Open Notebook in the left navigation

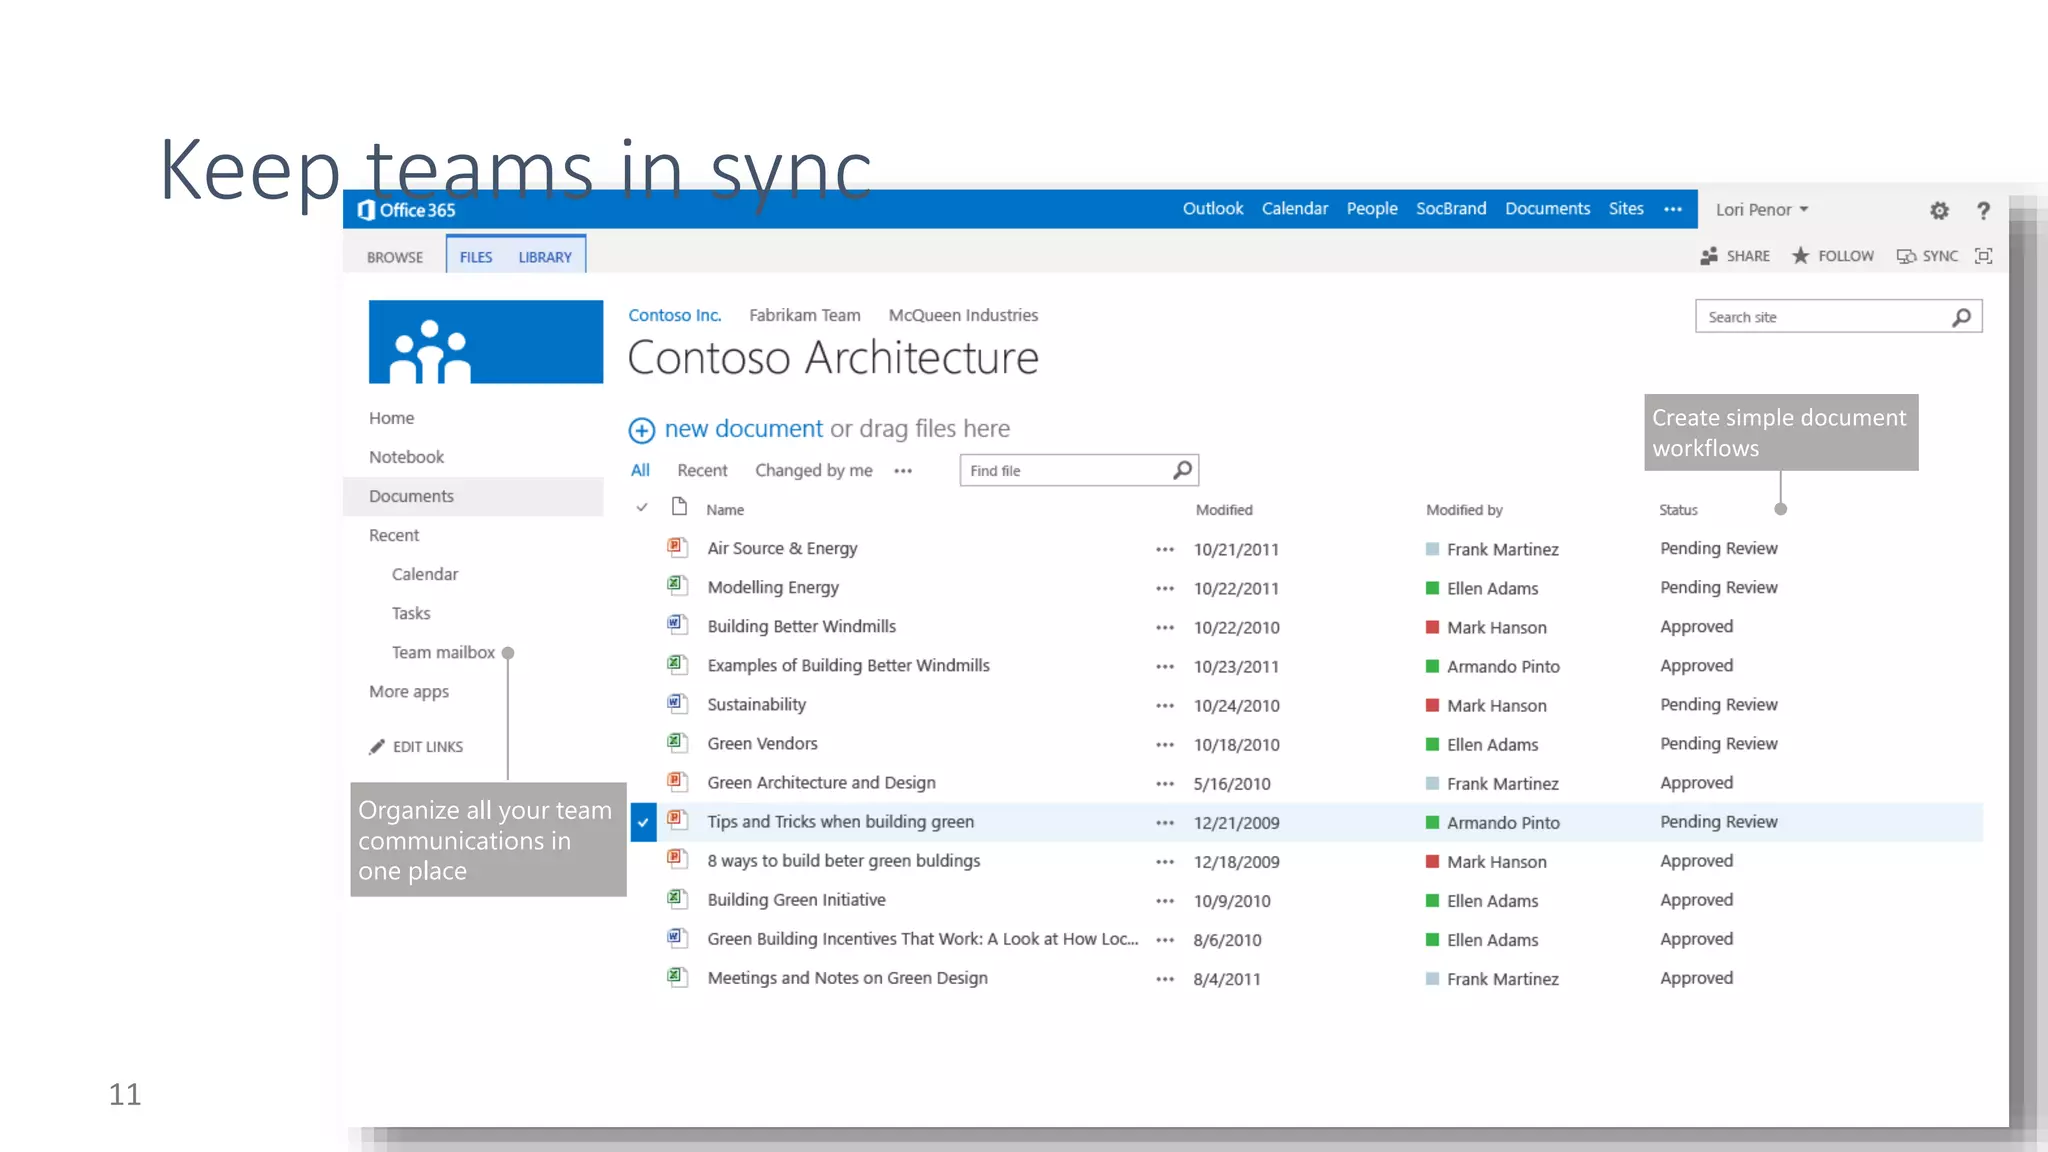[406, 457]
